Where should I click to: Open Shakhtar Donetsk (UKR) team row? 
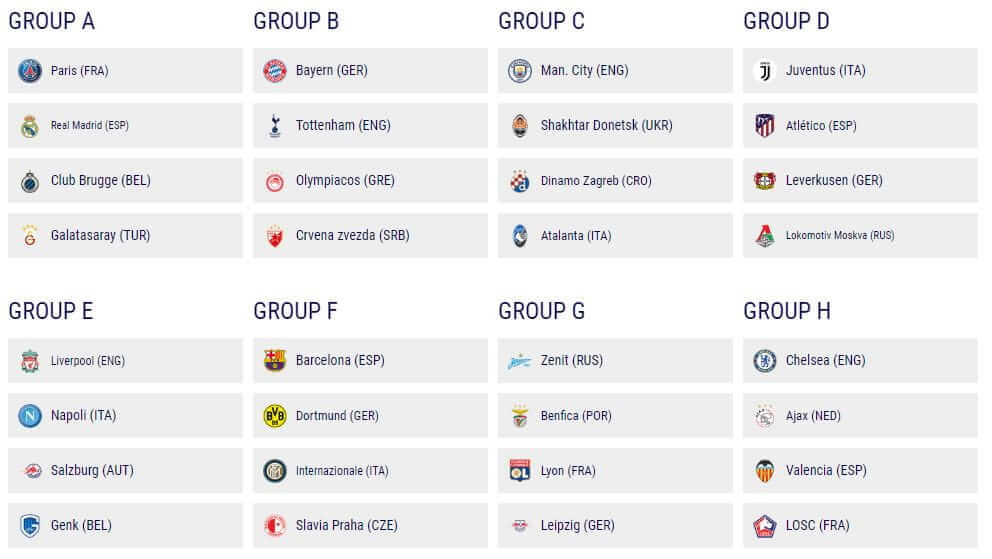[606, 126]
